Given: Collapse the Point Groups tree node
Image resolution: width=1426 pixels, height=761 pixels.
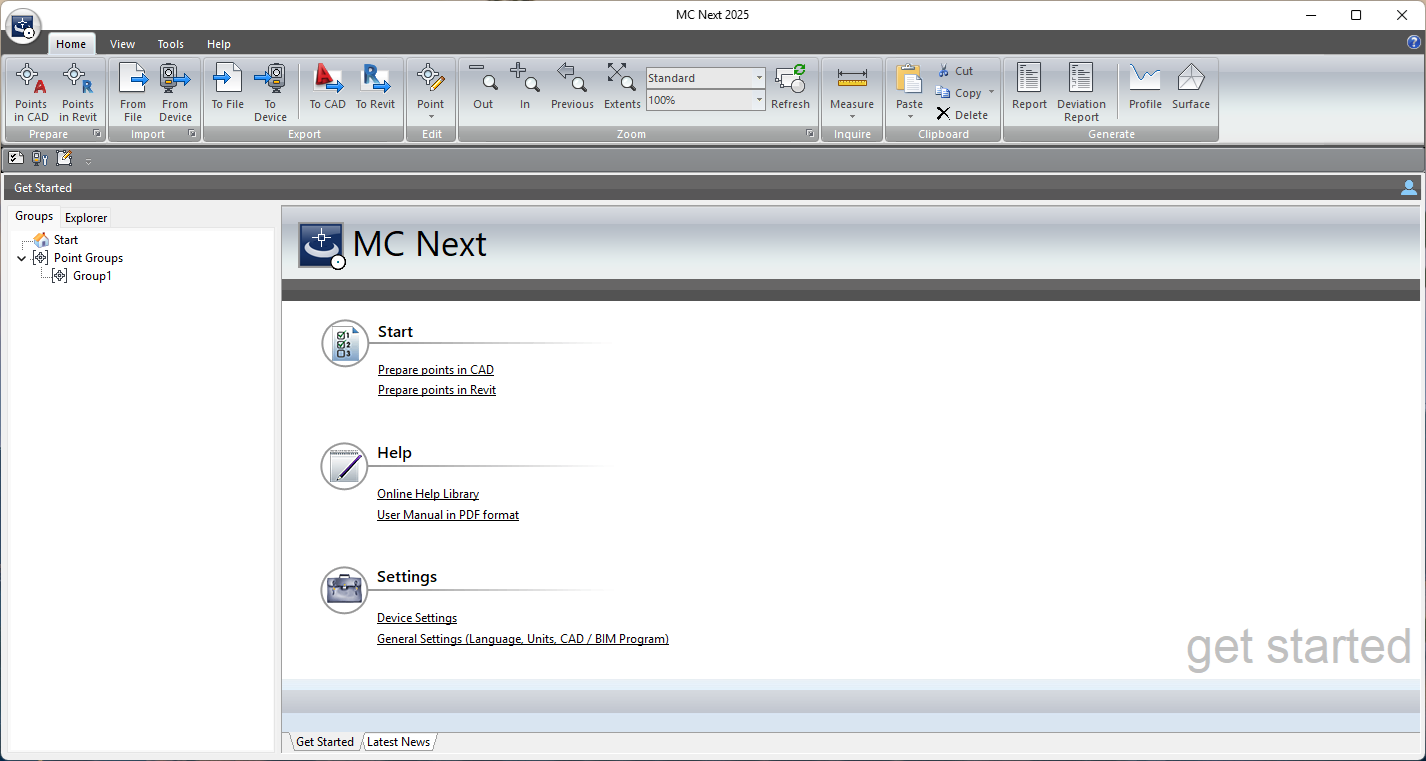Looking at the screenshot, I should [x=22, y=258].
